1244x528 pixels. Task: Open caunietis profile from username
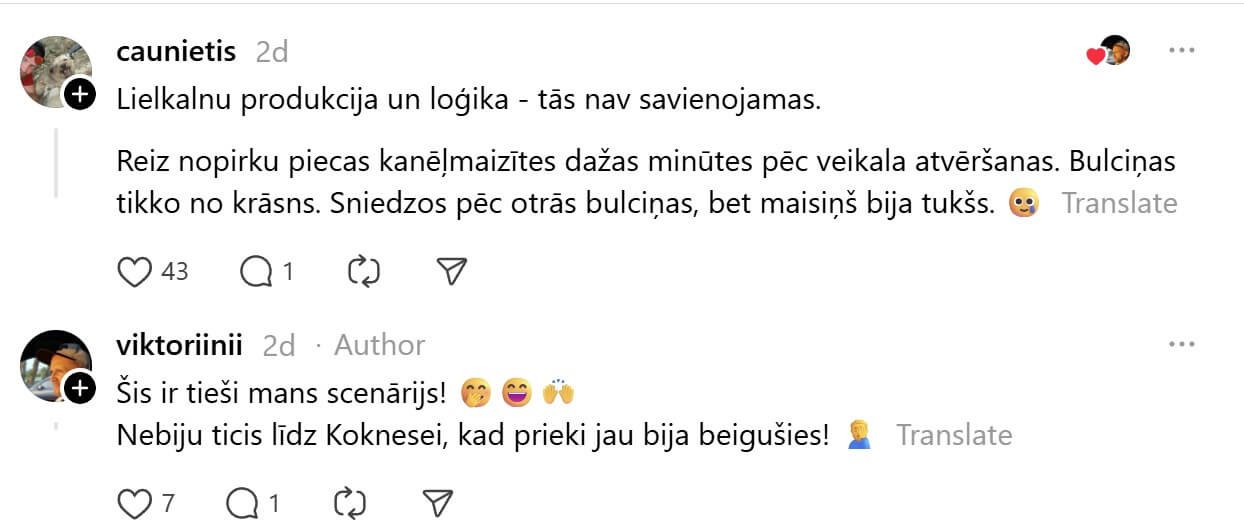pyautogui.click(x=176, y=51)
